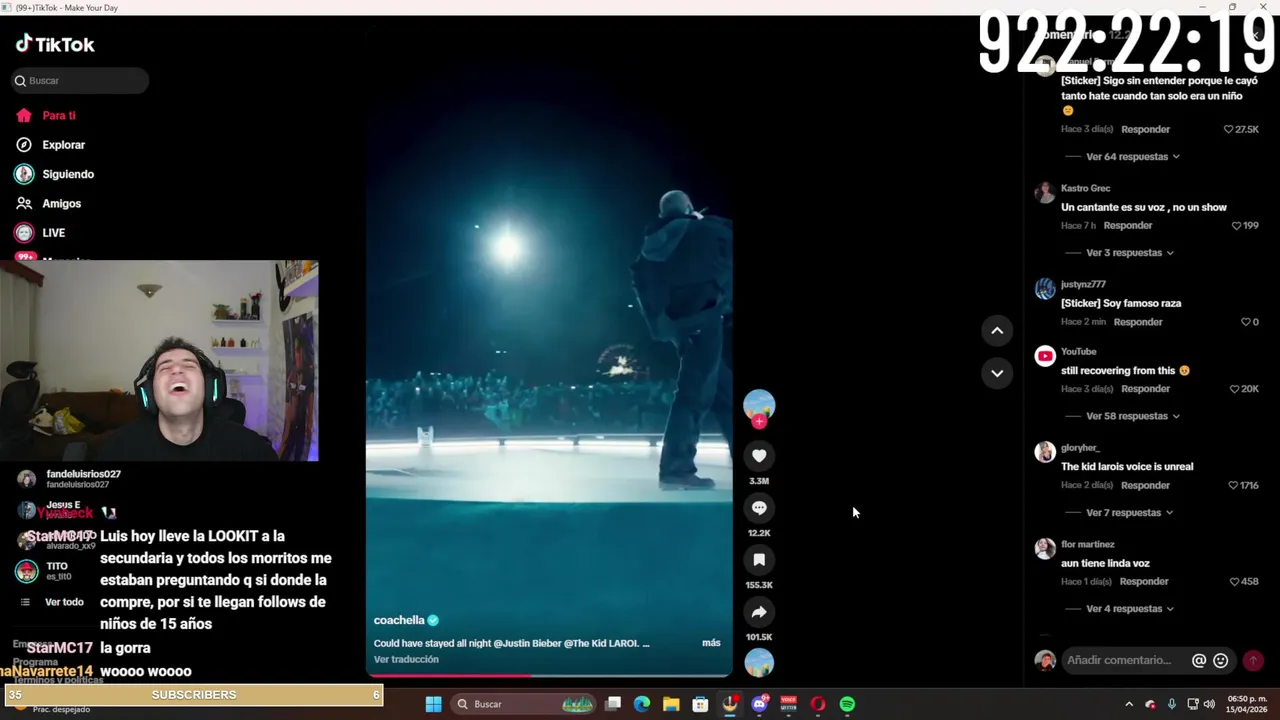Screen dimensions: 1280x720
Task: Reply to justynz777's comment
Action: coord(1138,322)
